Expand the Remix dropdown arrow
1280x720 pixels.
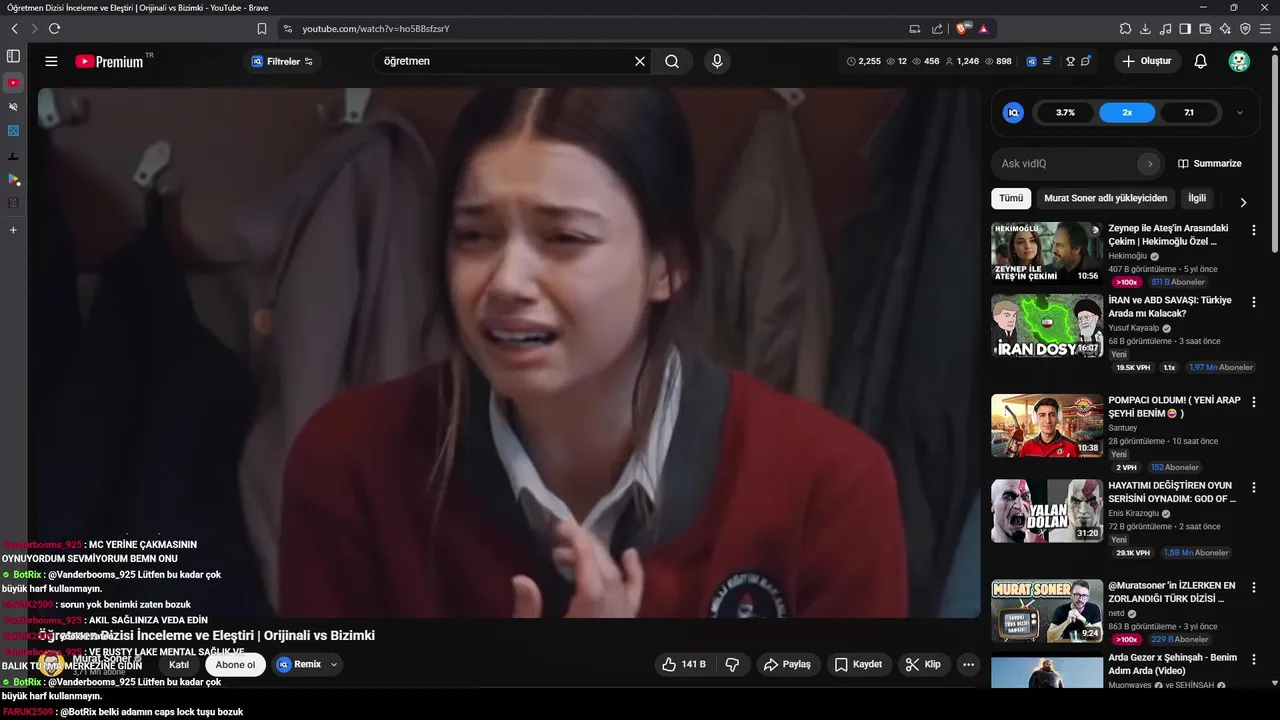pyautogui.click(x=334, y=664)
